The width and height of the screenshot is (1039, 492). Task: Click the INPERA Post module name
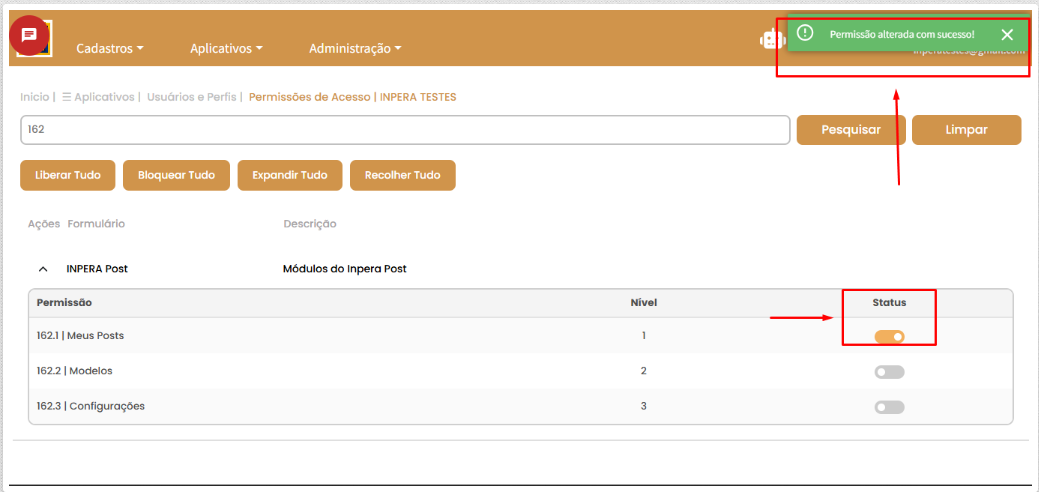[x=97, y=269]
